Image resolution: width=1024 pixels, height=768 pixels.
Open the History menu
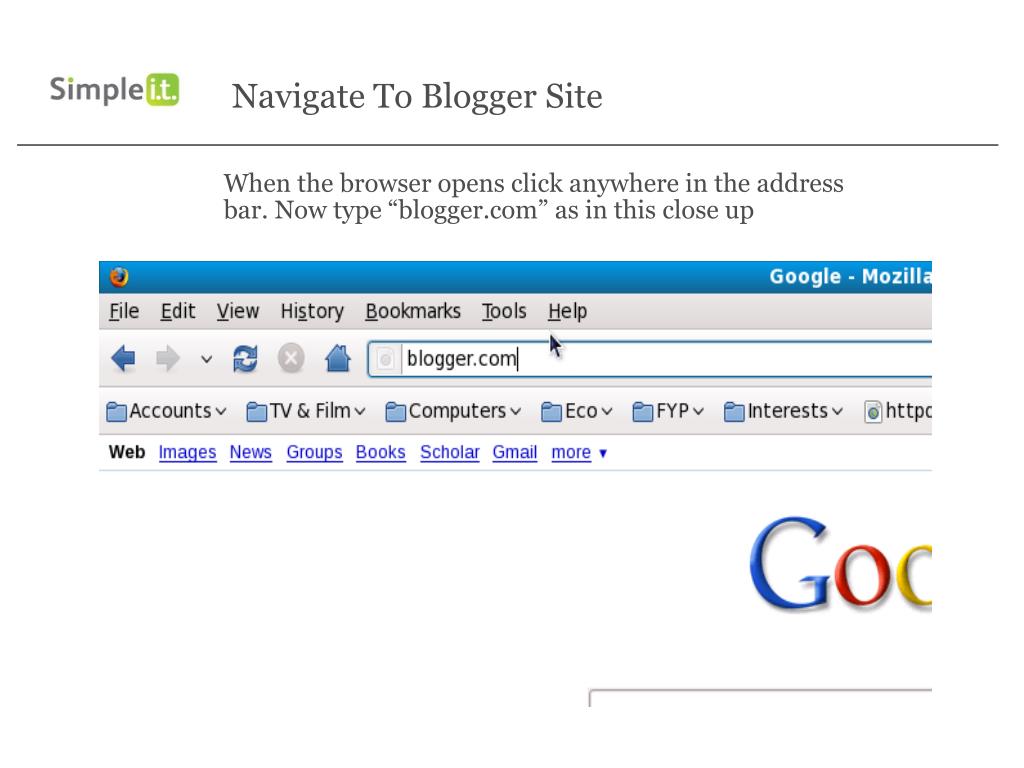pos(312,312)
